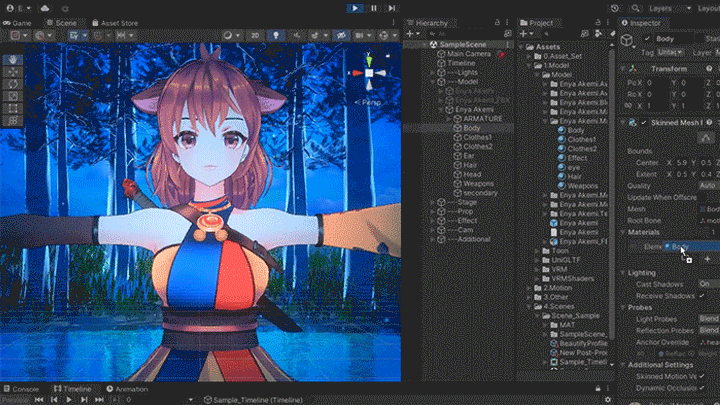Click the Hierarchy add (+) button
720x405 pixels.
tap(413, 34)
